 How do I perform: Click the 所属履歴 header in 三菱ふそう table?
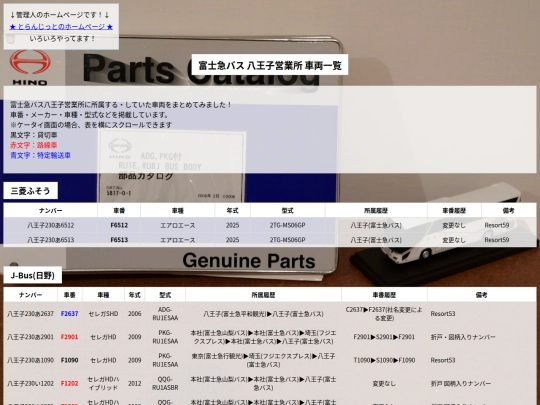point(376,210)
